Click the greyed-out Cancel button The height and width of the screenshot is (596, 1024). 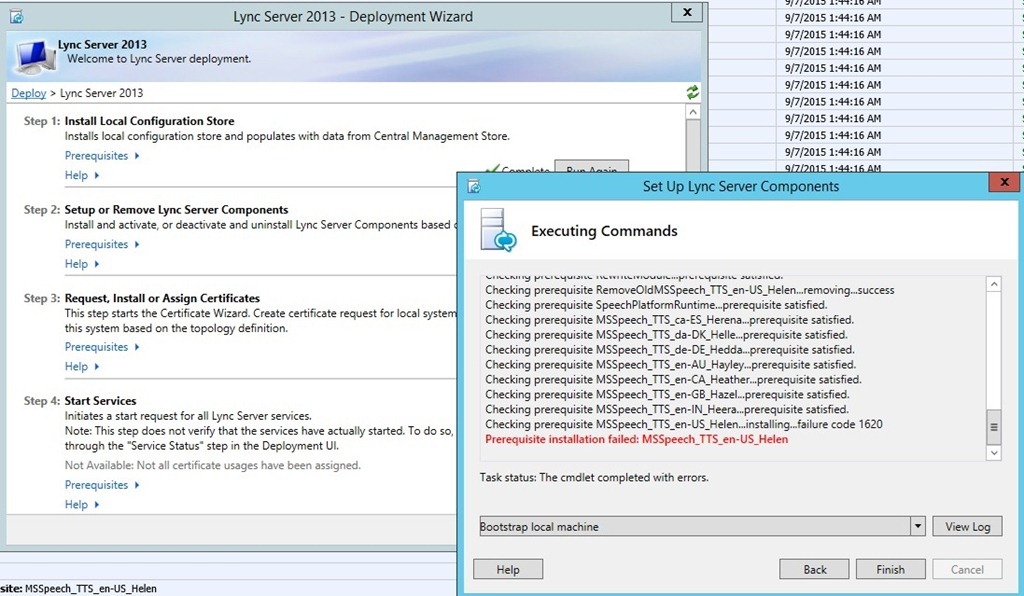coord(967,569)
